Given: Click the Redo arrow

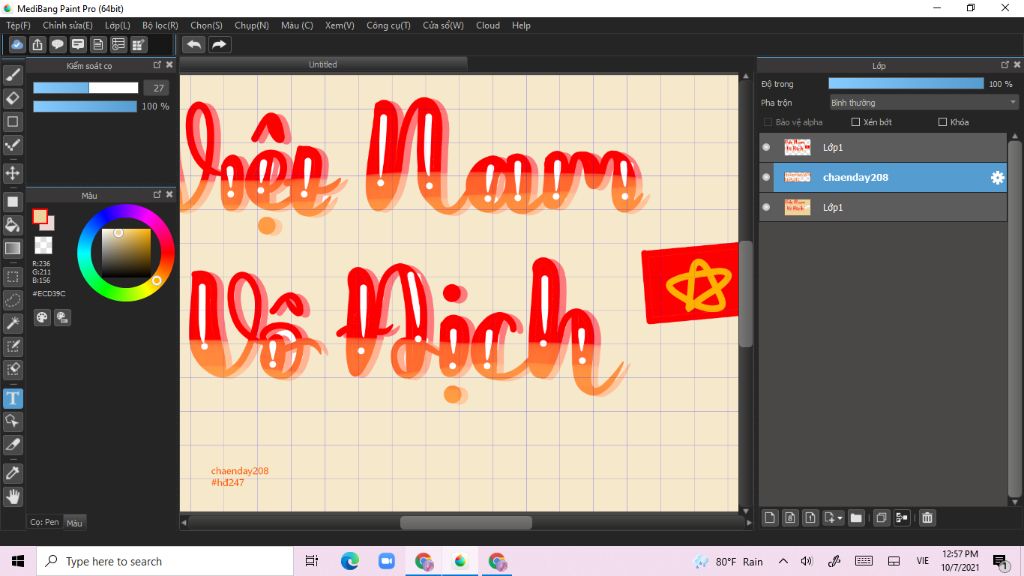Looking at the screenshot, I should 219,44.
